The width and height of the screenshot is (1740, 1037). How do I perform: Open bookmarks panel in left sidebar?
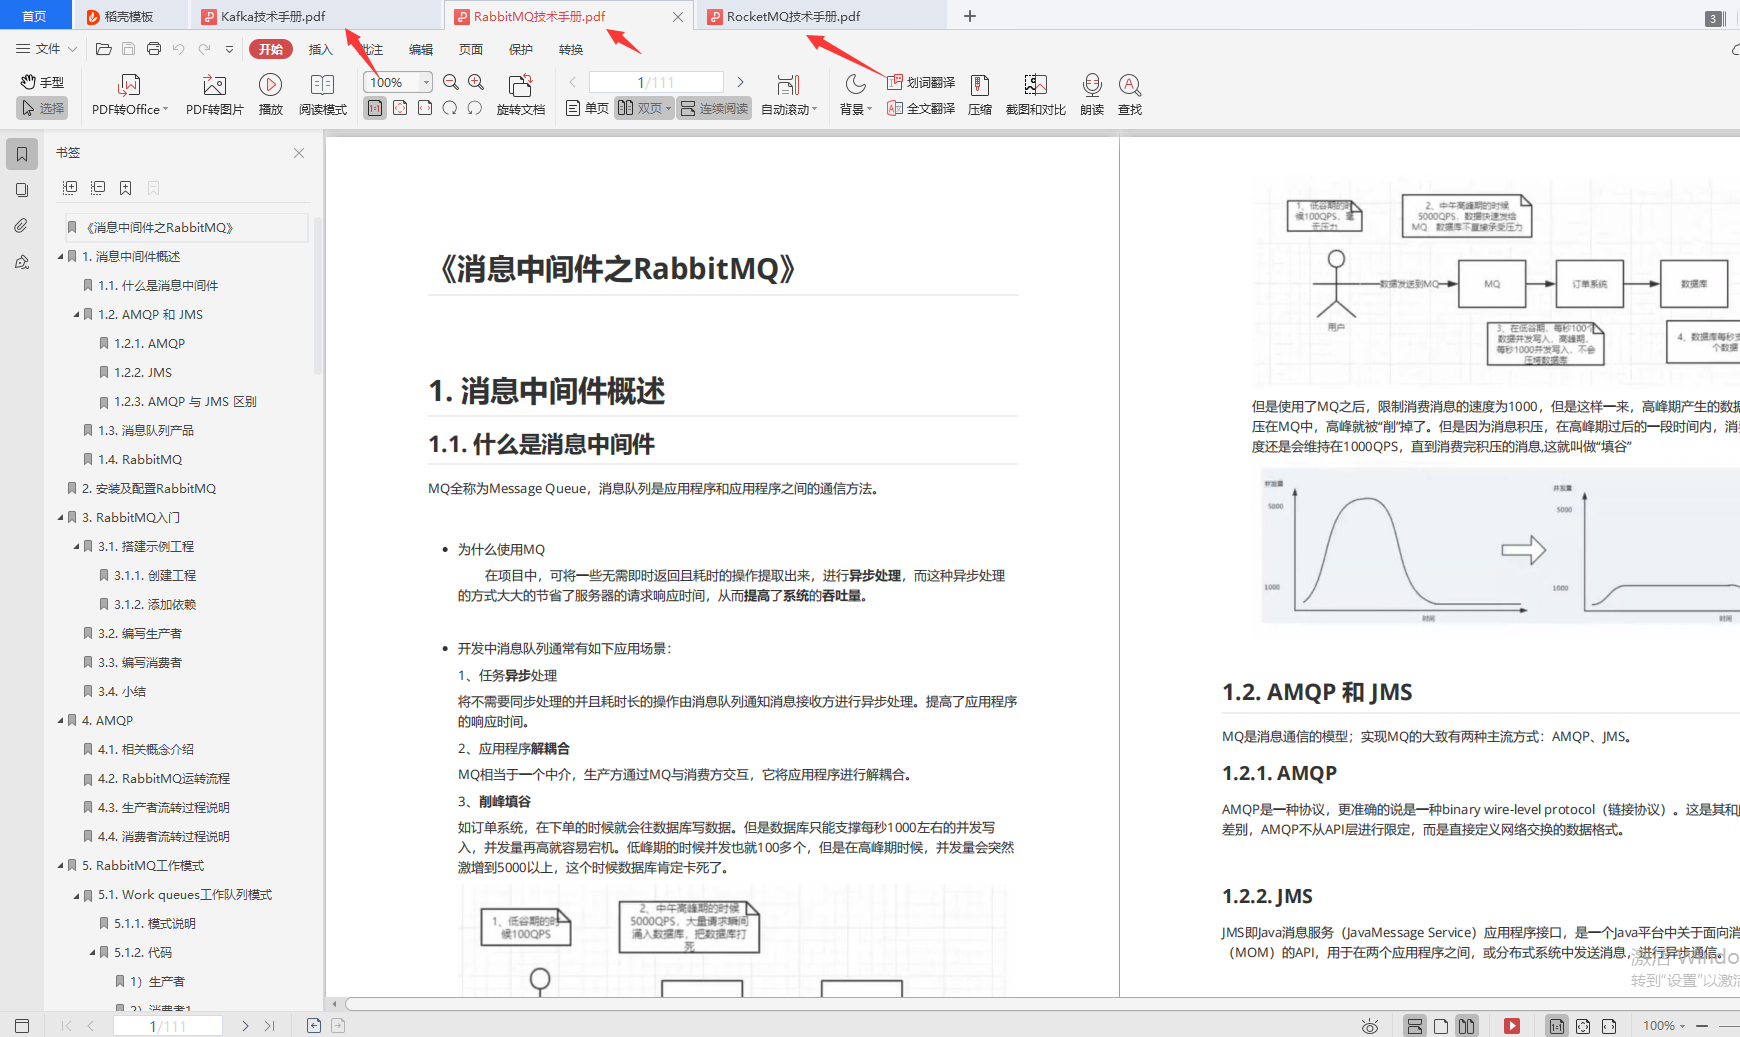tap(21, 154)
